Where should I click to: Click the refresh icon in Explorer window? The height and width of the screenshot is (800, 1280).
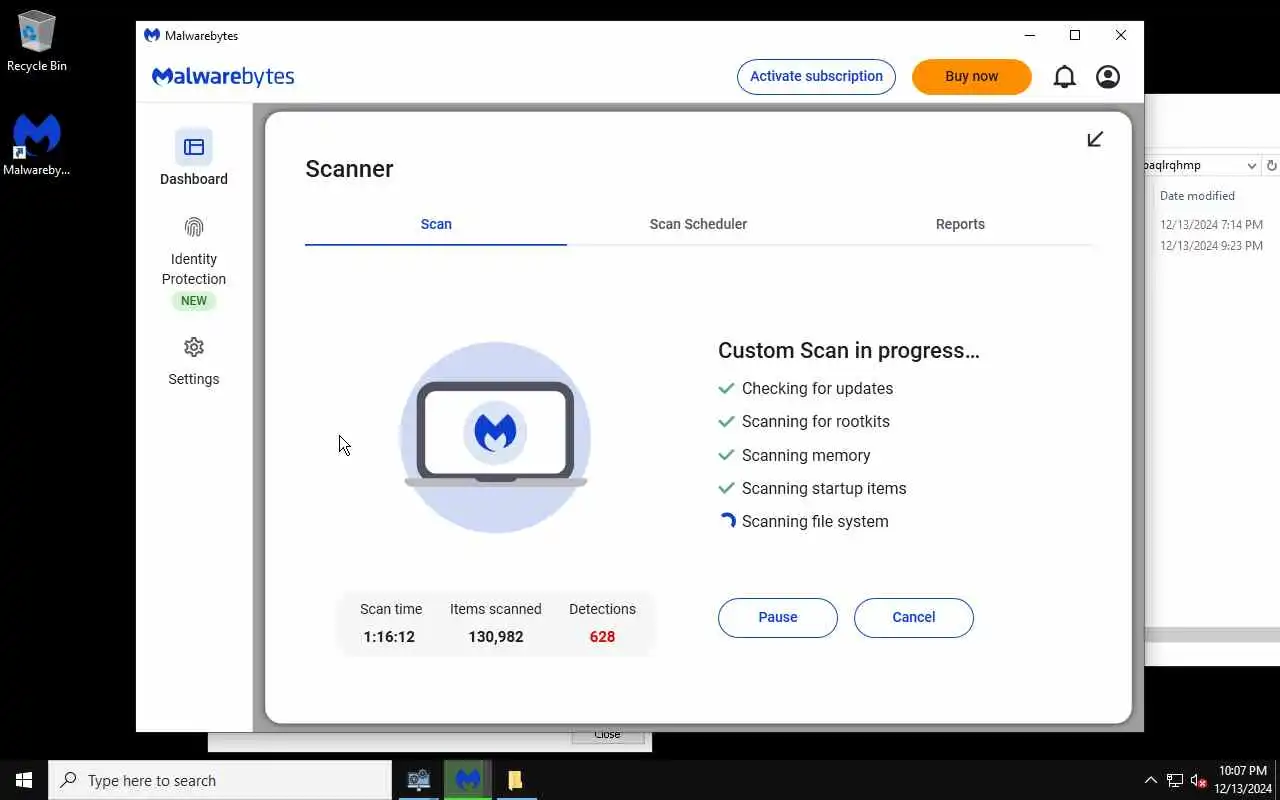coord(1272,166)
